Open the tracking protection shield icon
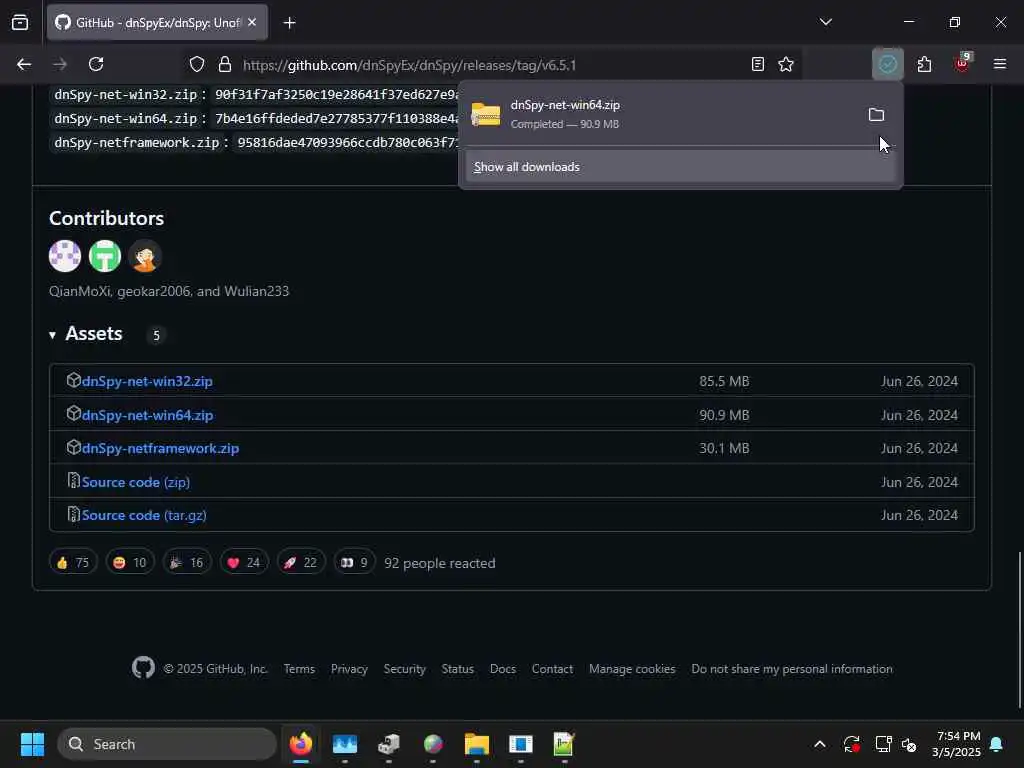Screen dimensions: 1024x768 click(197, 64)
